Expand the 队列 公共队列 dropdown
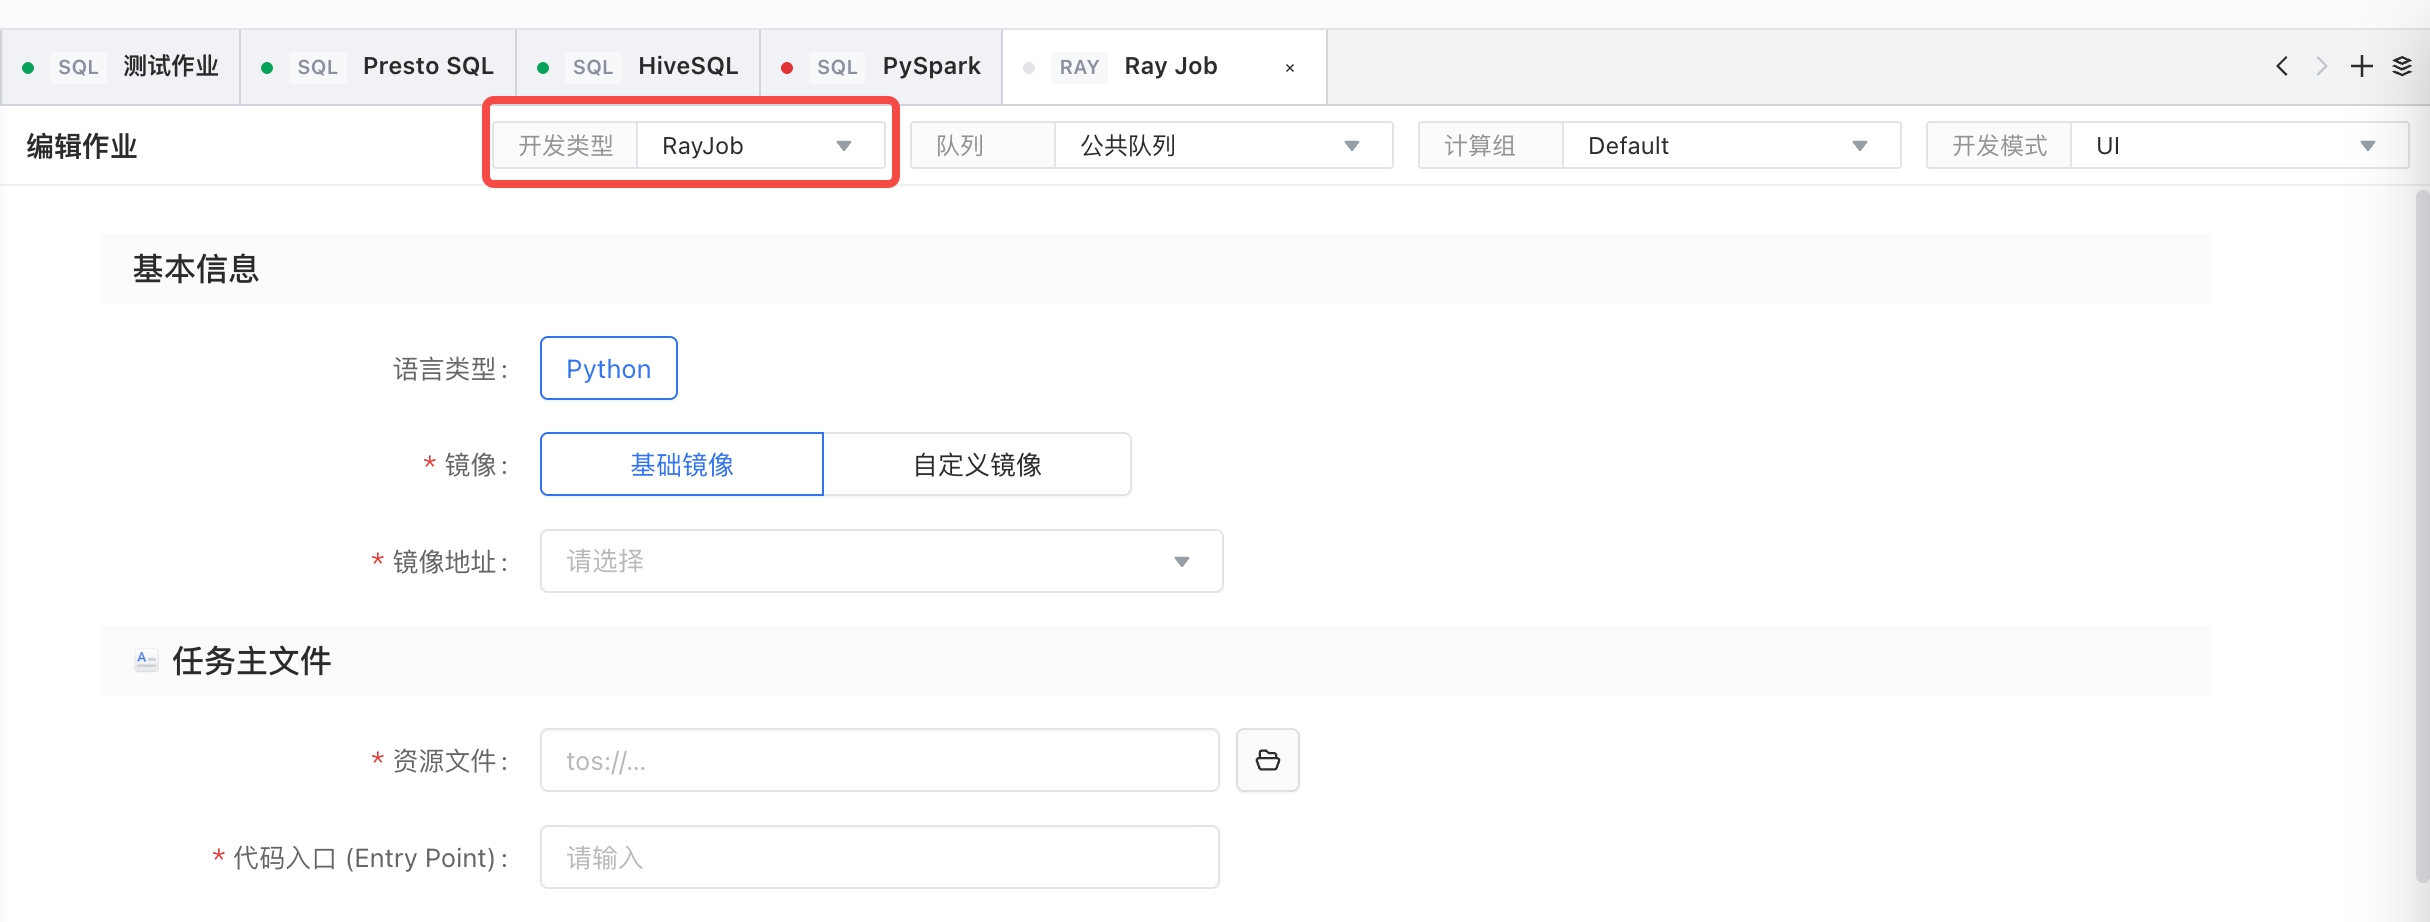 click(x=1222, y=146)
